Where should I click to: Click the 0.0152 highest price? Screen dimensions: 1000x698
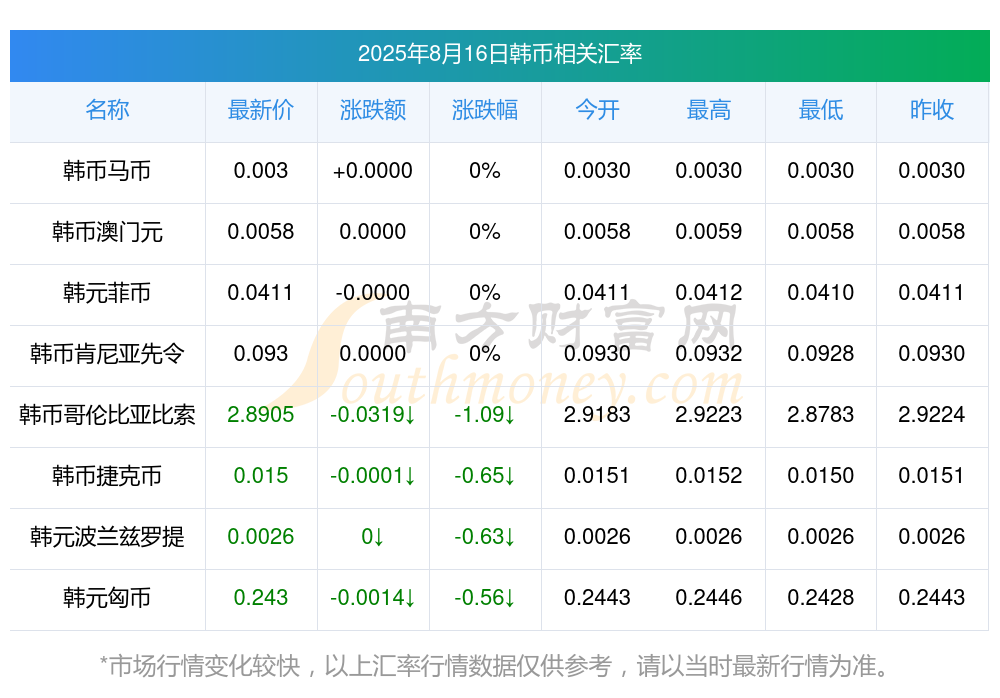point(709,476)
